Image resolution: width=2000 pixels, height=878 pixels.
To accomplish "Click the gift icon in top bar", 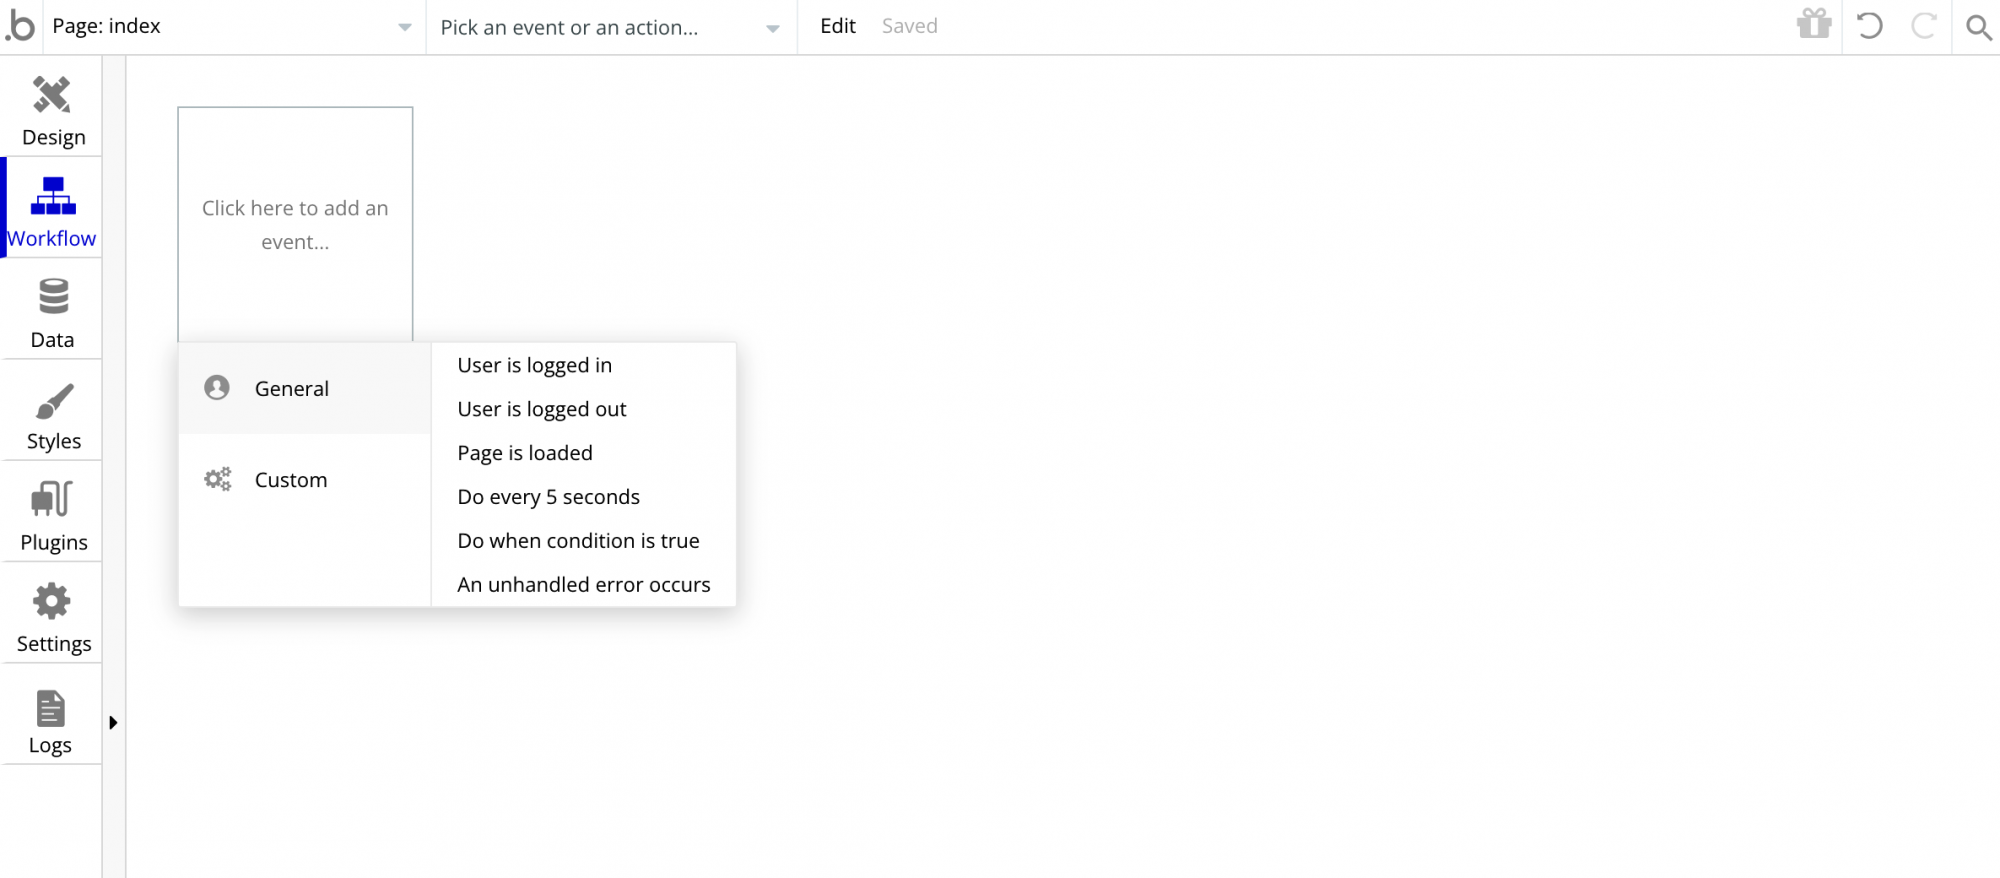I will (x=1813, y=25).
